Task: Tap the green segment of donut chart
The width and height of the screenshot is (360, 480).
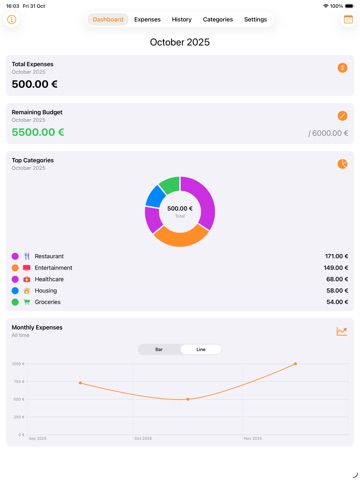Action: click(170, 184)
